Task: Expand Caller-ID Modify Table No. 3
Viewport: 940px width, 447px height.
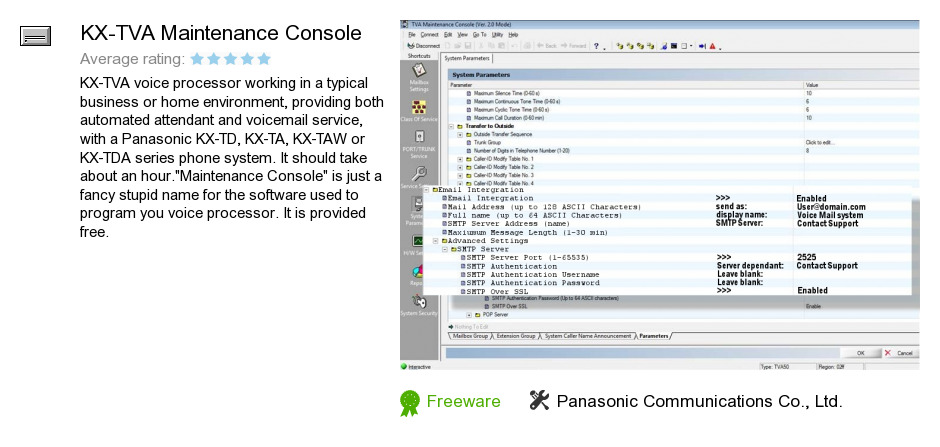Action: (460, 175)
